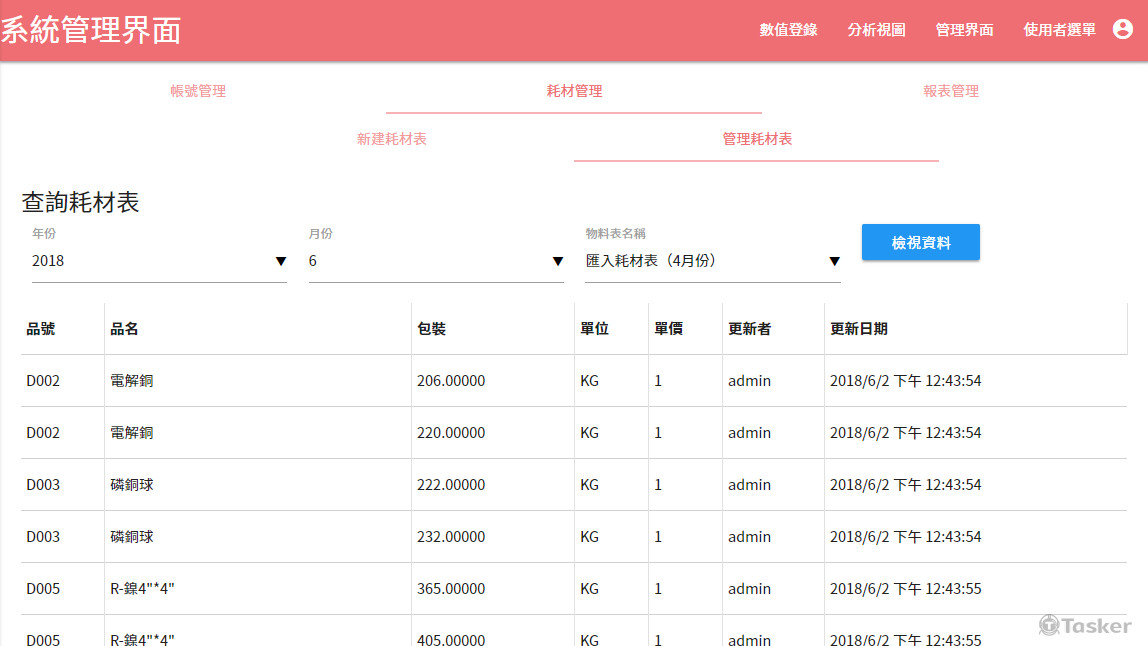Viewport: 1148px width, 646px height.
Task: Select the 電解銅 entry in the first row
Action: coord(131,380)
